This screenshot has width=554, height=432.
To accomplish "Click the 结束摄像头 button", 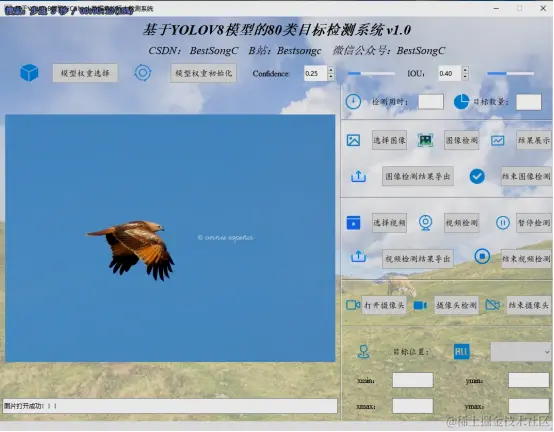I will 529,305.
